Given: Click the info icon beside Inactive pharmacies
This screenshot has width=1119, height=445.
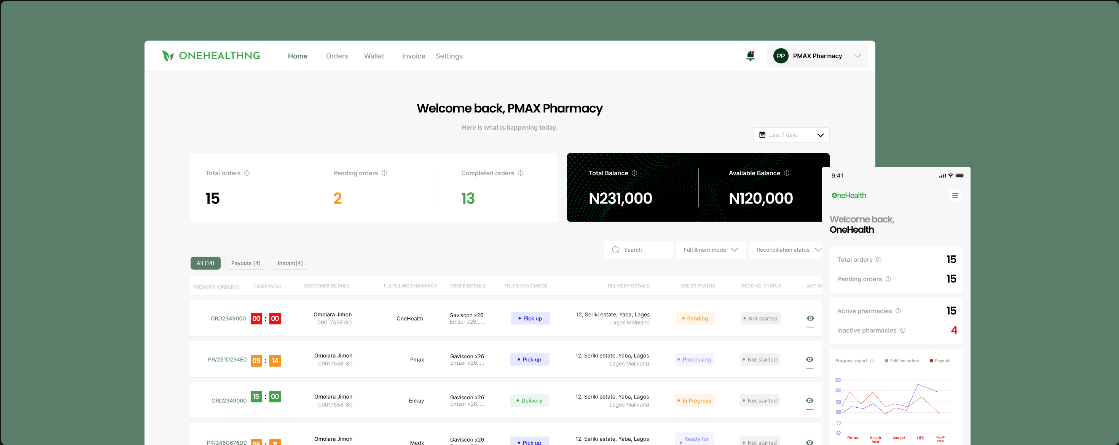Looking at the screenshot, I should tap(902, 330).
